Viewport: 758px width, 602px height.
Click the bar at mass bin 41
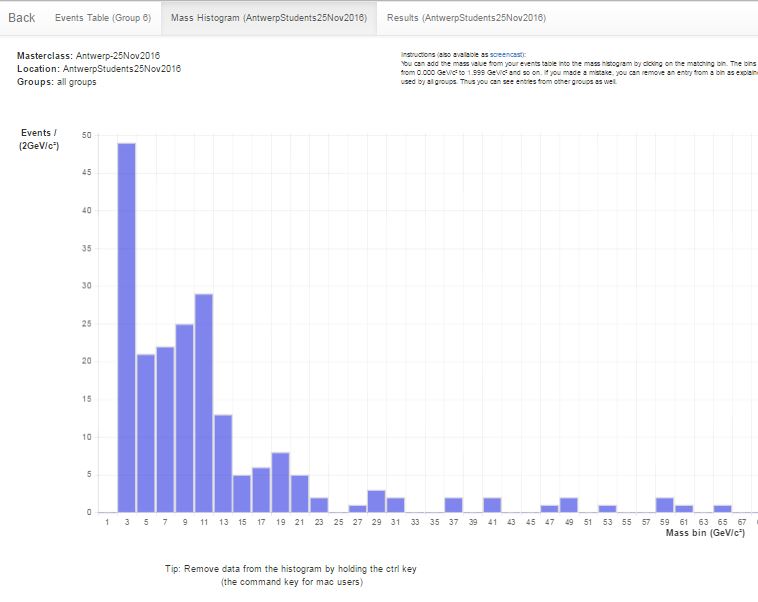pos(492,505)
